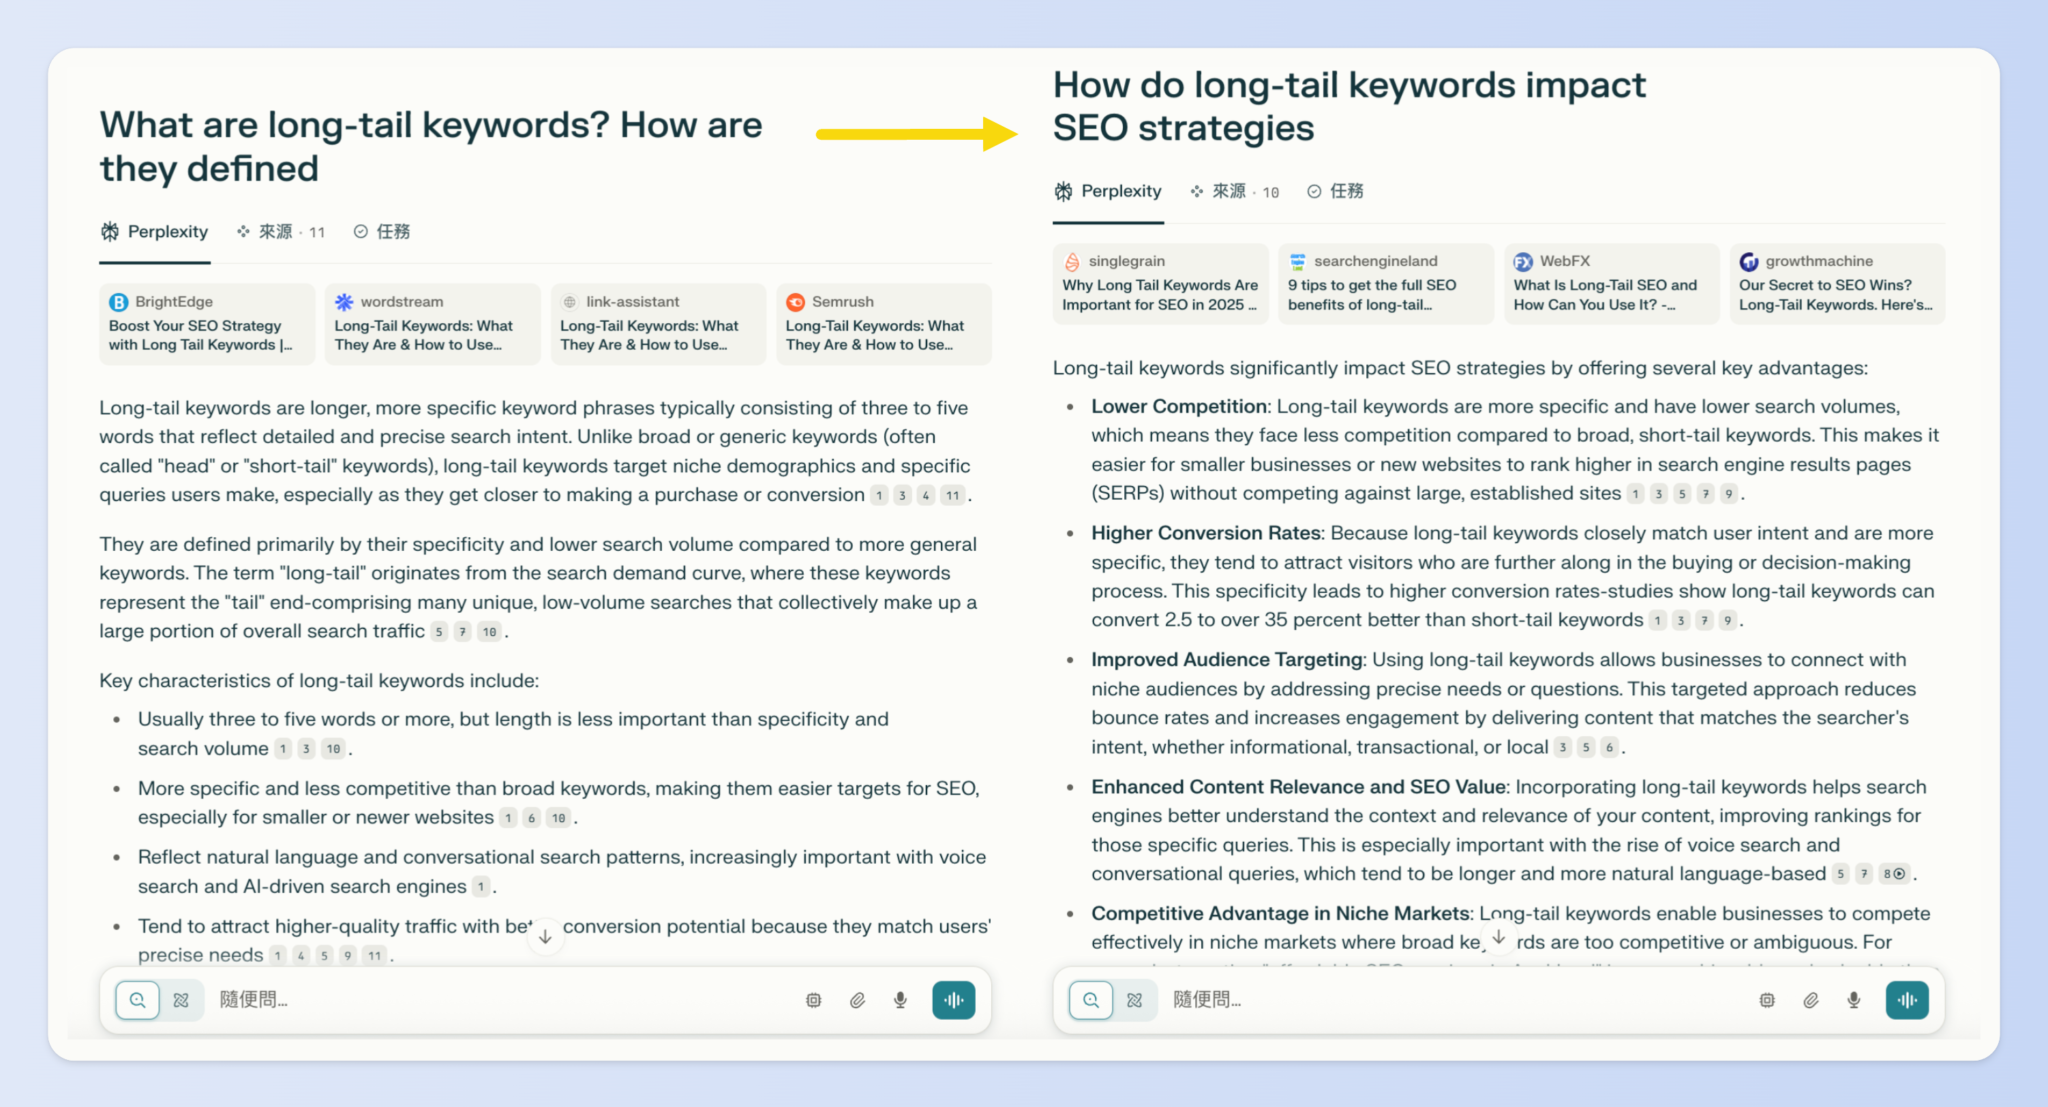Viewport: 2048px width, 1107px height.
Task: Open the right panel tasks tab
Action: pyautogui.click(x=1335, y=191)
